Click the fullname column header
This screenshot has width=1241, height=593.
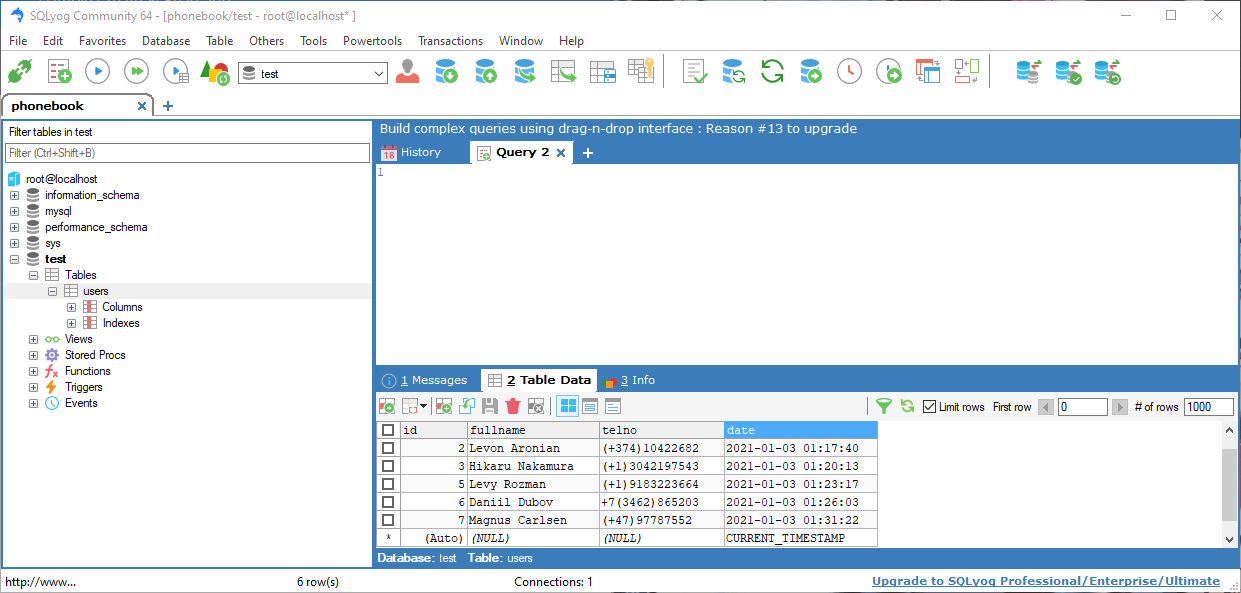click(533, 430)
